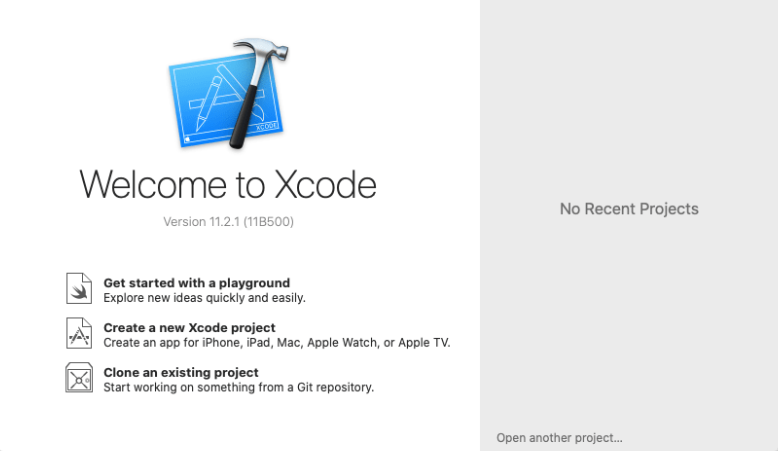Click the No Recent Projects label
Screen dimensions: 778x451
[x=629, y=209]
